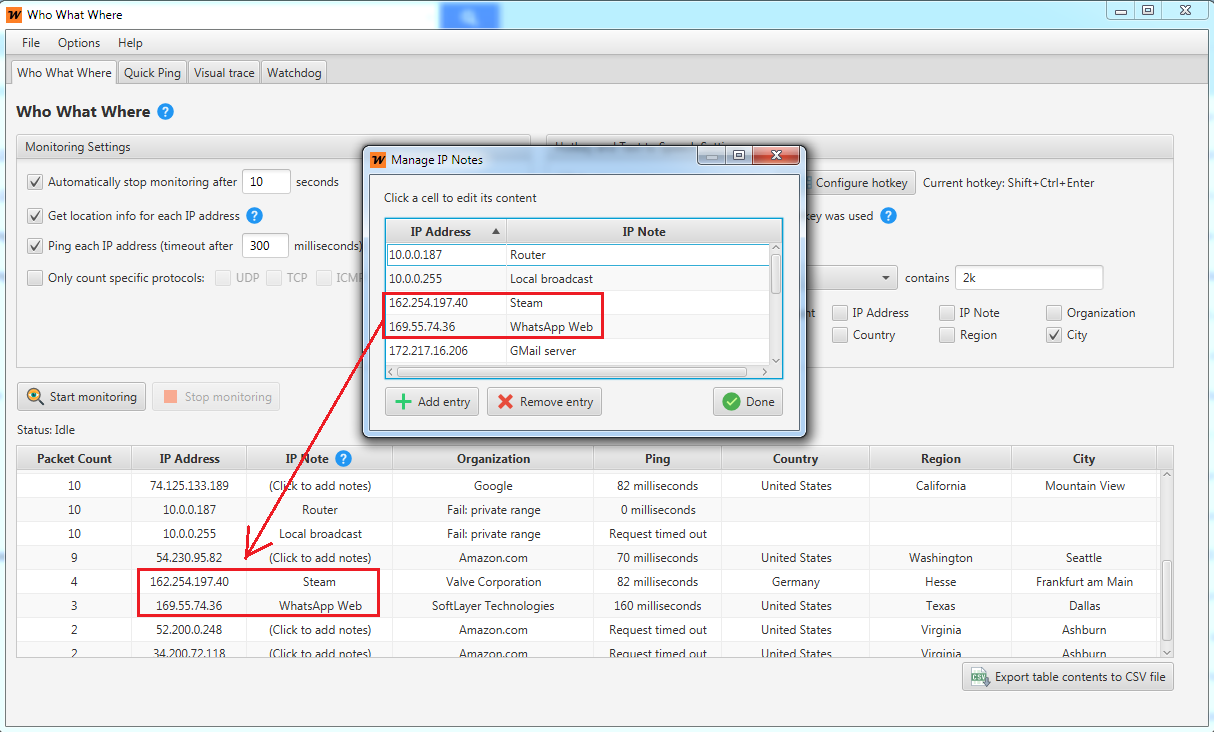Sort main table by Organization header
Viewport: 1214px width, 732px height.
493,459
